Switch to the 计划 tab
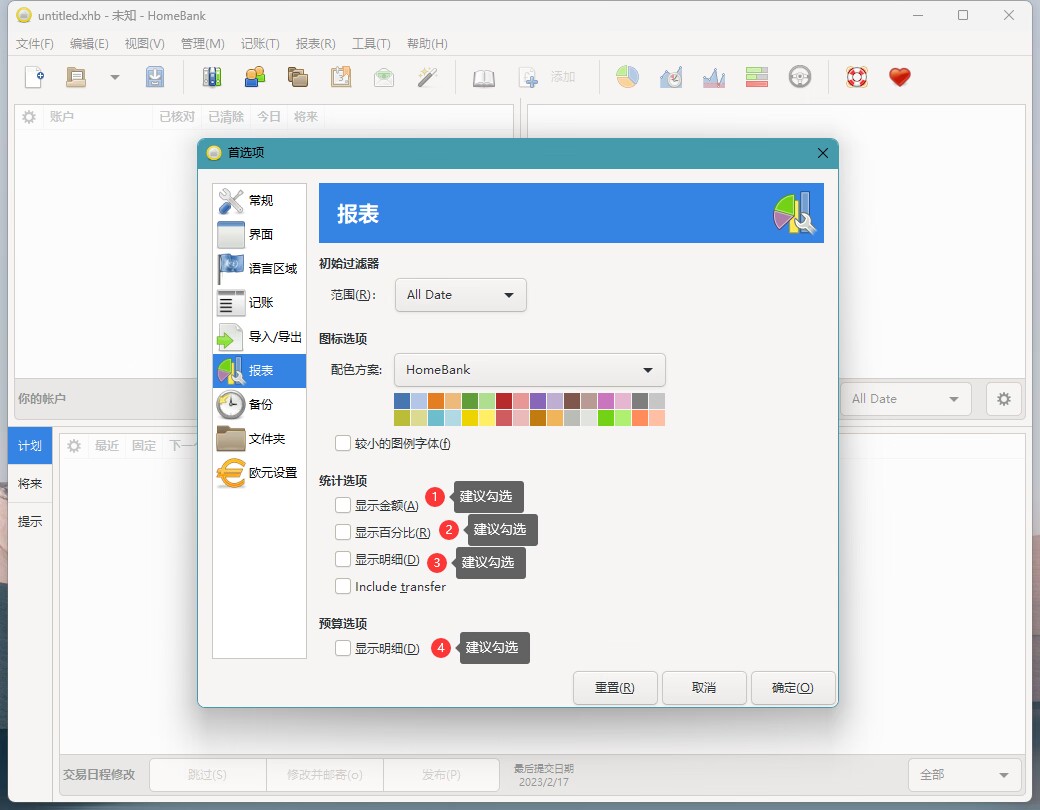The width and height of the screenshot is (1040, 810). point(30,446)
